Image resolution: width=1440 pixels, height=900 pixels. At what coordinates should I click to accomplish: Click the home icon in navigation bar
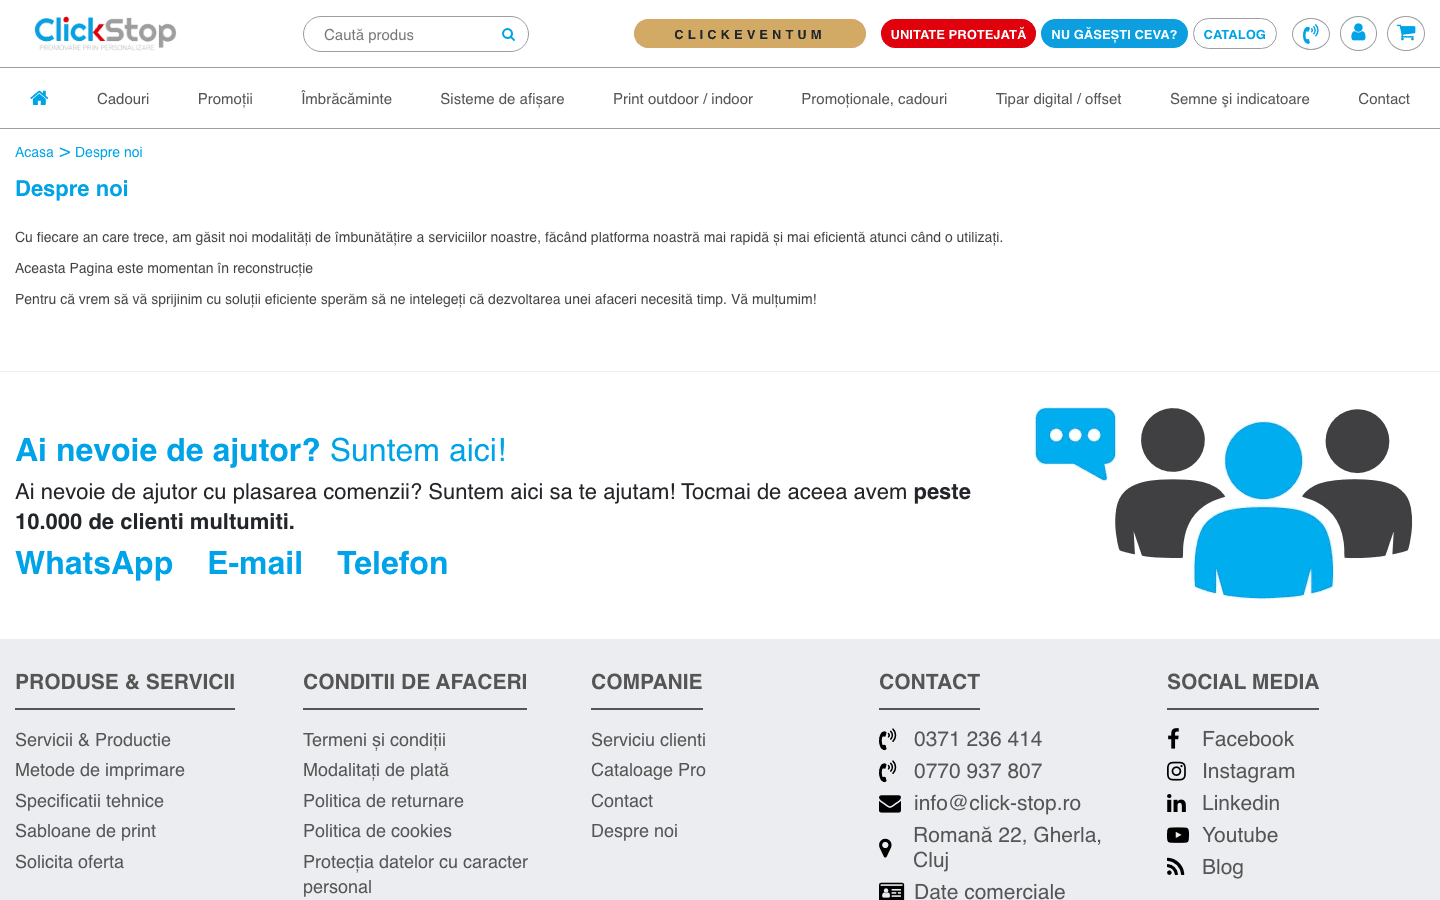click(39, 98)
